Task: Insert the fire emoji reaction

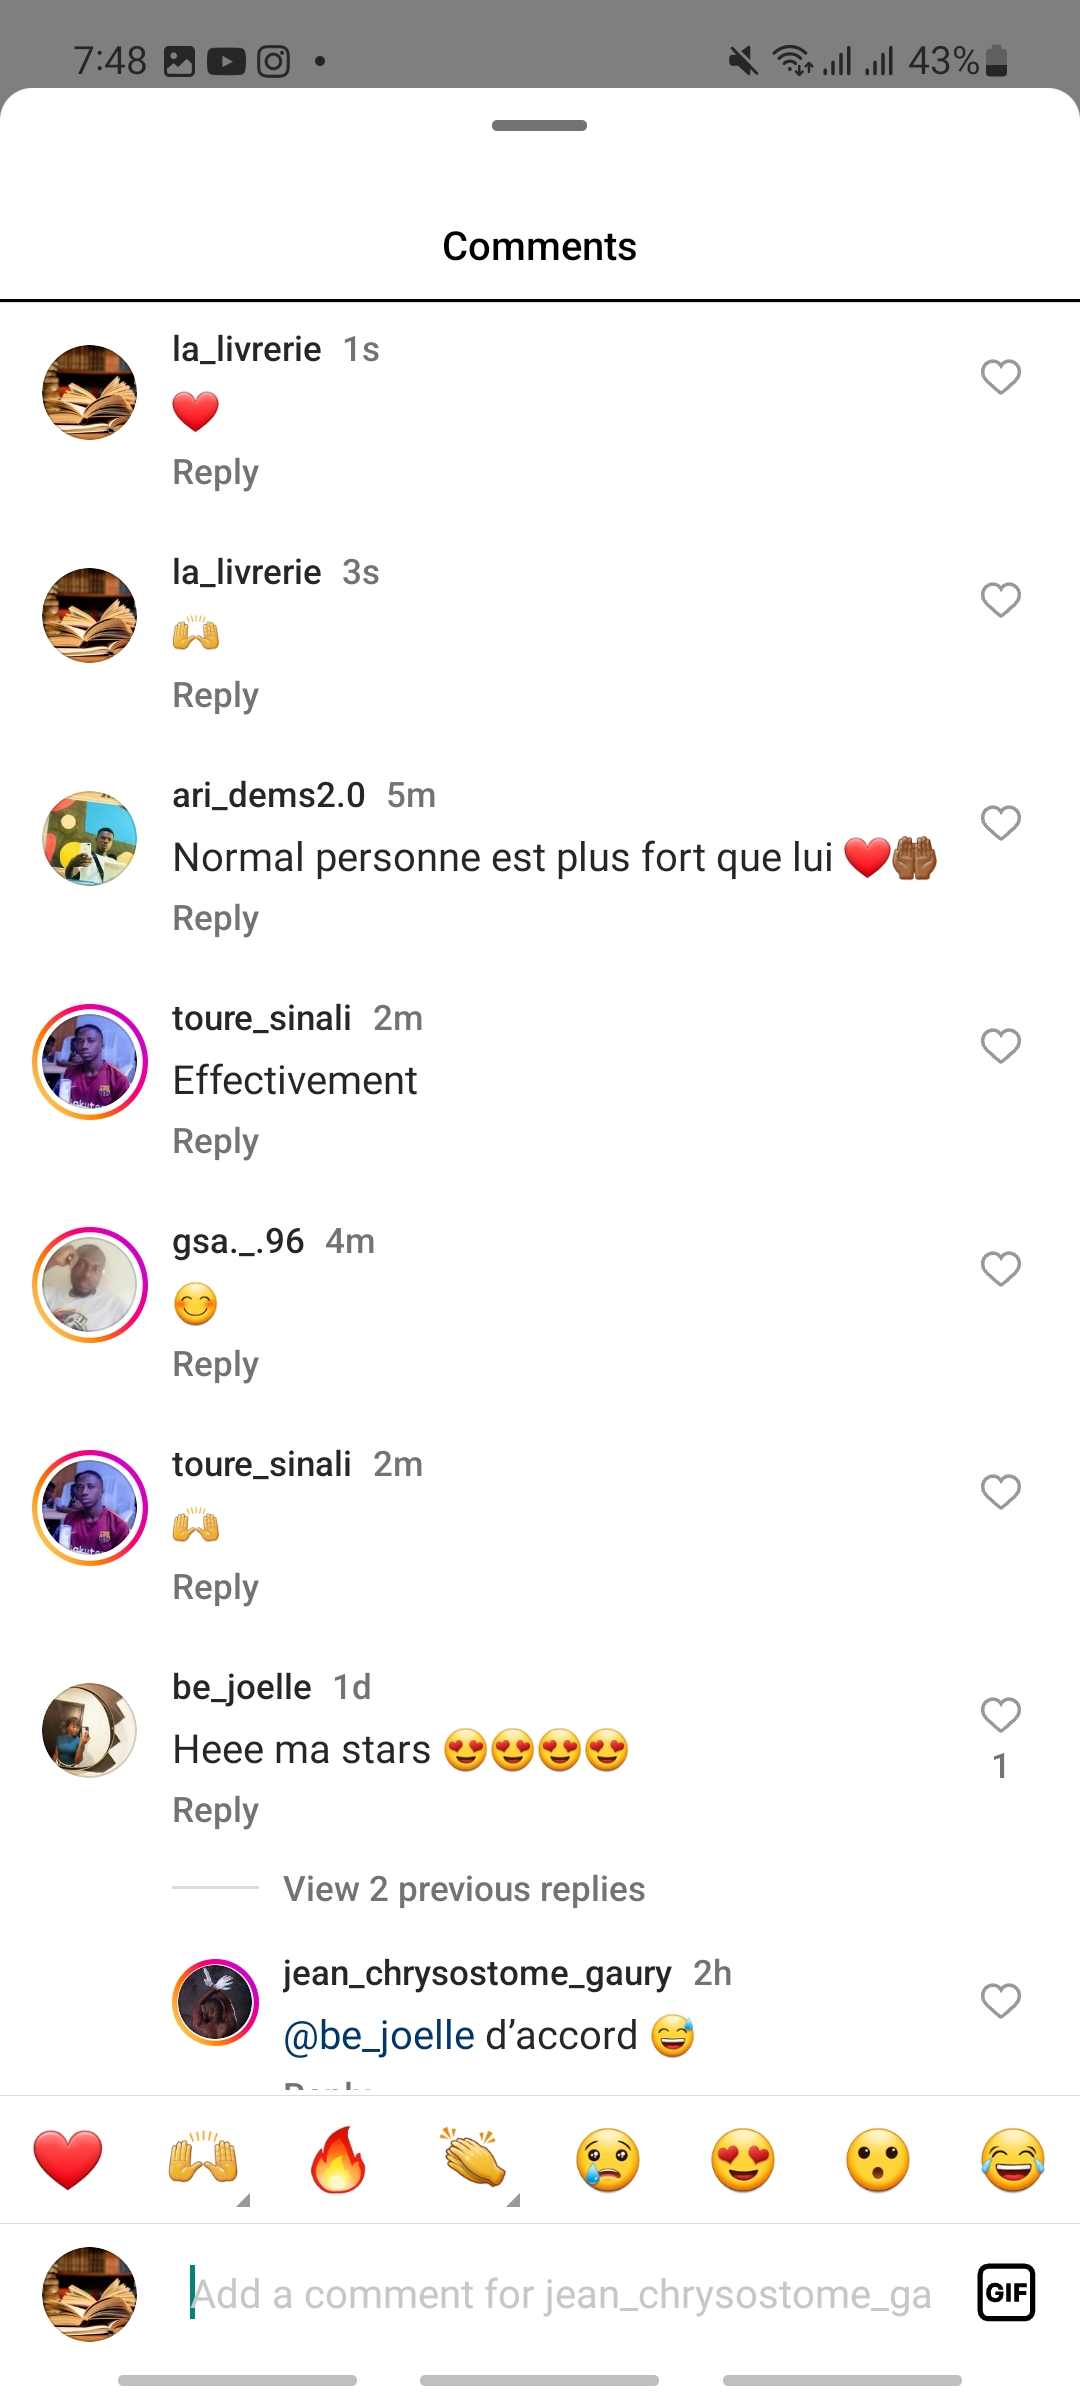Action: pyautogui.click(x=338, y=2160)
